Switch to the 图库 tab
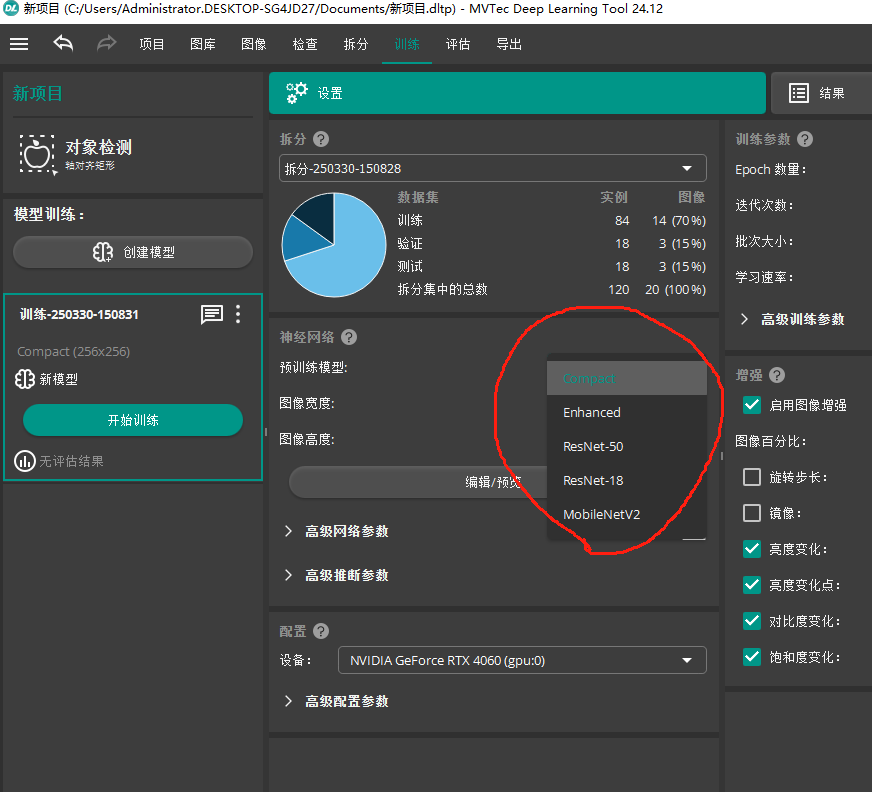This screenshot has width=872, height=792. [x=202, y=44]
